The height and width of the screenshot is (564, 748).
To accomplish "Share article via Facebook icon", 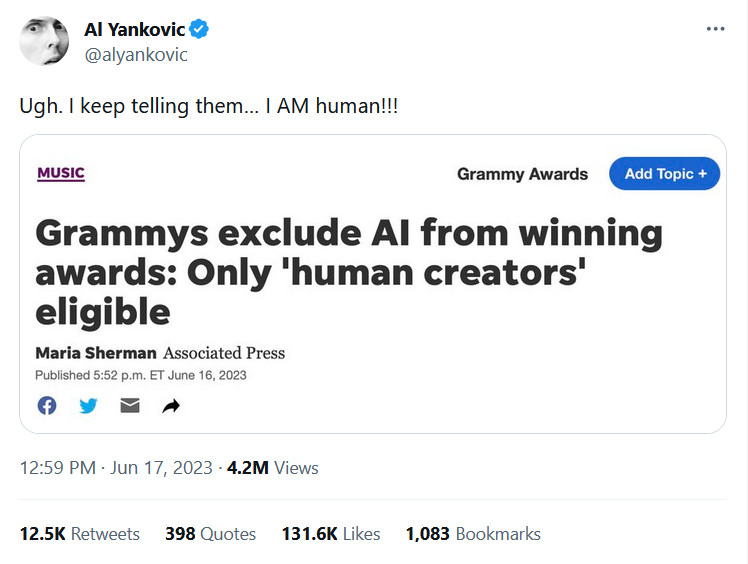I will pos(47,405).
